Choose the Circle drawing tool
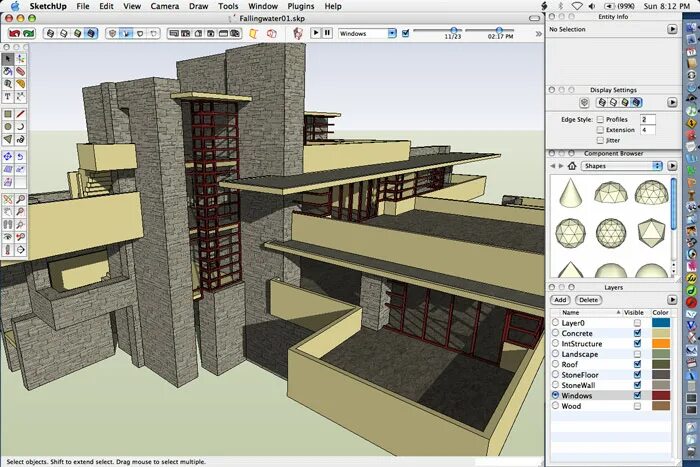Image resolution: width=700 pixels, height=467 pixels. (8, 127)
